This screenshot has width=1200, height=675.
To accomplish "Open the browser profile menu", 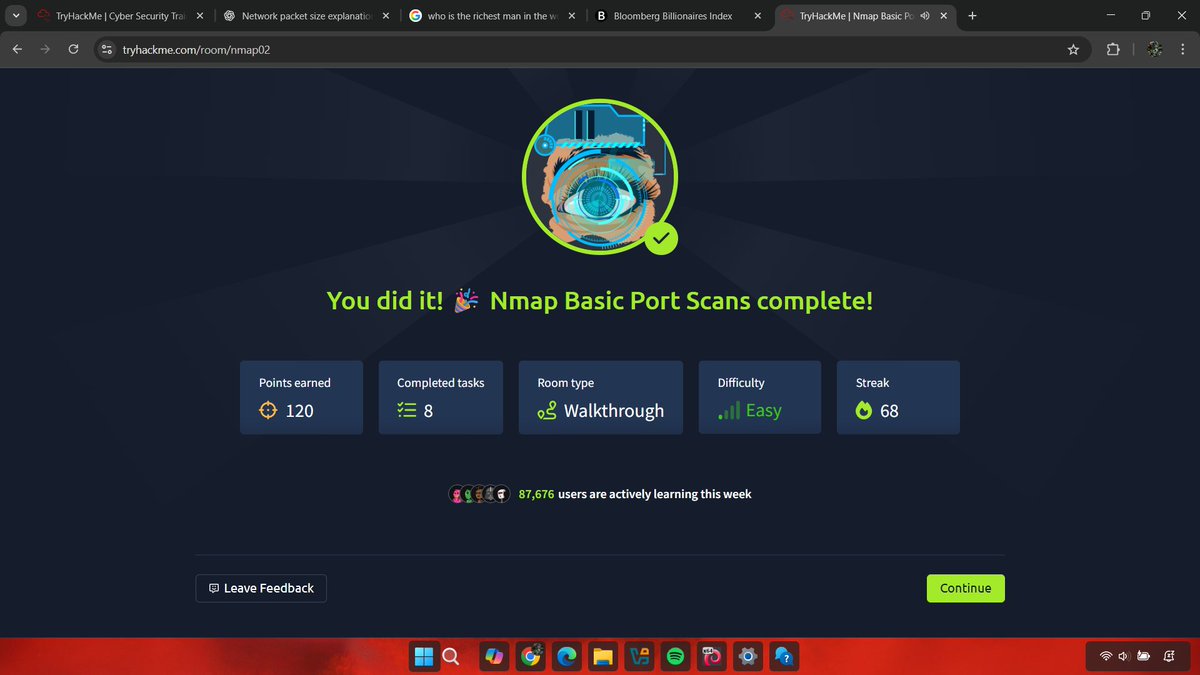I will point(1153,48).
